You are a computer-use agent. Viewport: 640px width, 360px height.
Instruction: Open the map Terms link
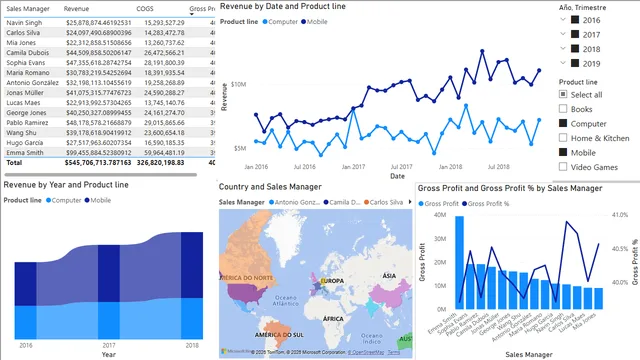tap(393, 352)
